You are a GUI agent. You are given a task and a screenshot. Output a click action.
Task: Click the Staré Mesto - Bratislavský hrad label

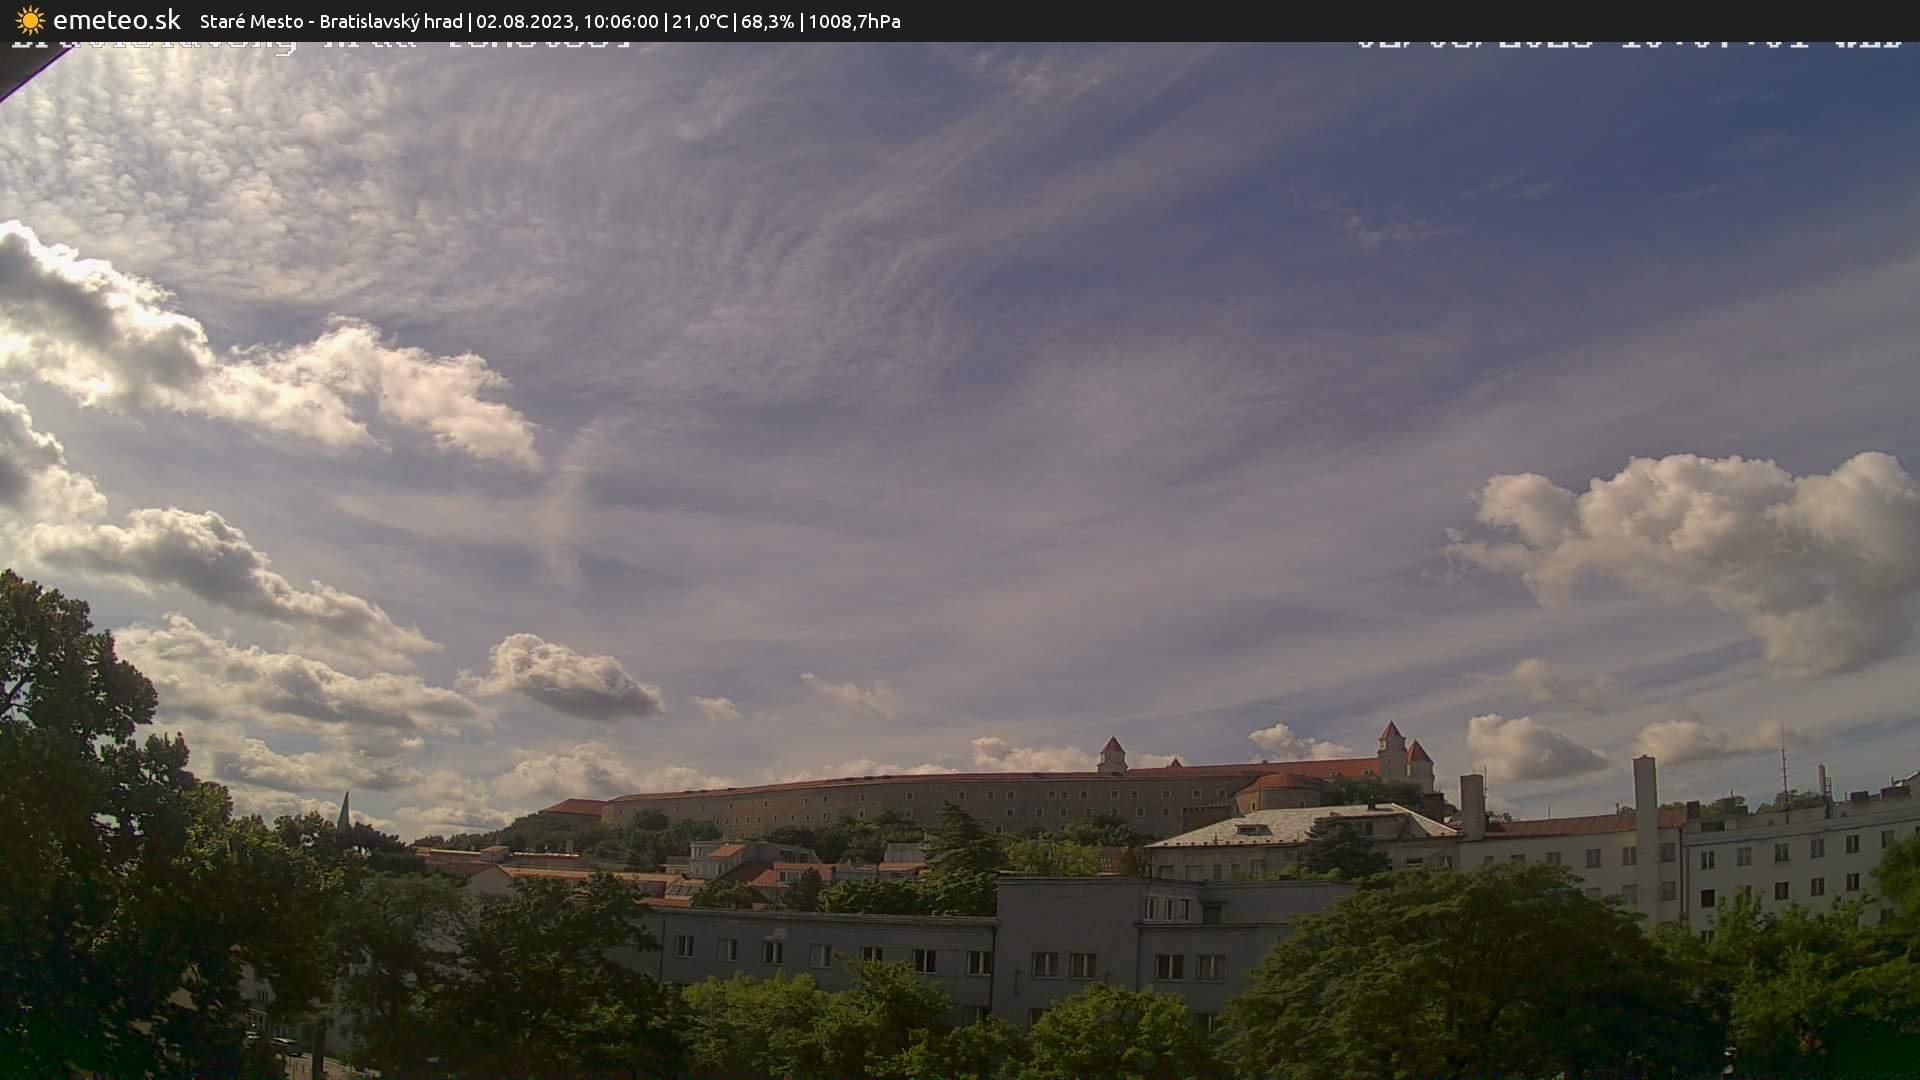coord(330,21)
